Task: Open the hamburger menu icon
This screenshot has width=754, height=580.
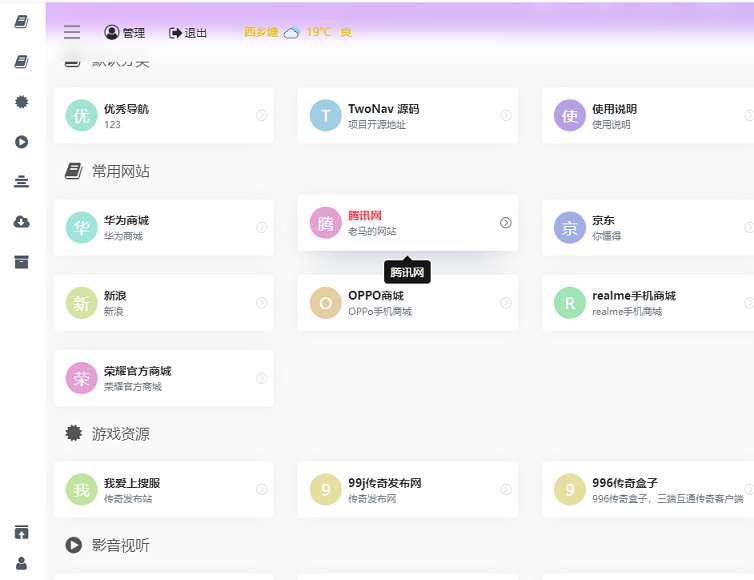Action: pyautogui.click(x=72, y=32)
